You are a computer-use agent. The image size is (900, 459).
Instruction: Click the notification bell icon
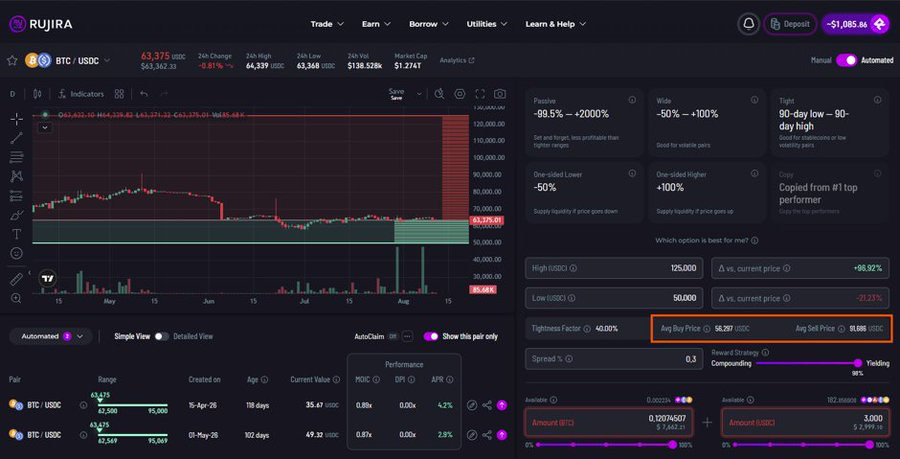coord(748,24)
